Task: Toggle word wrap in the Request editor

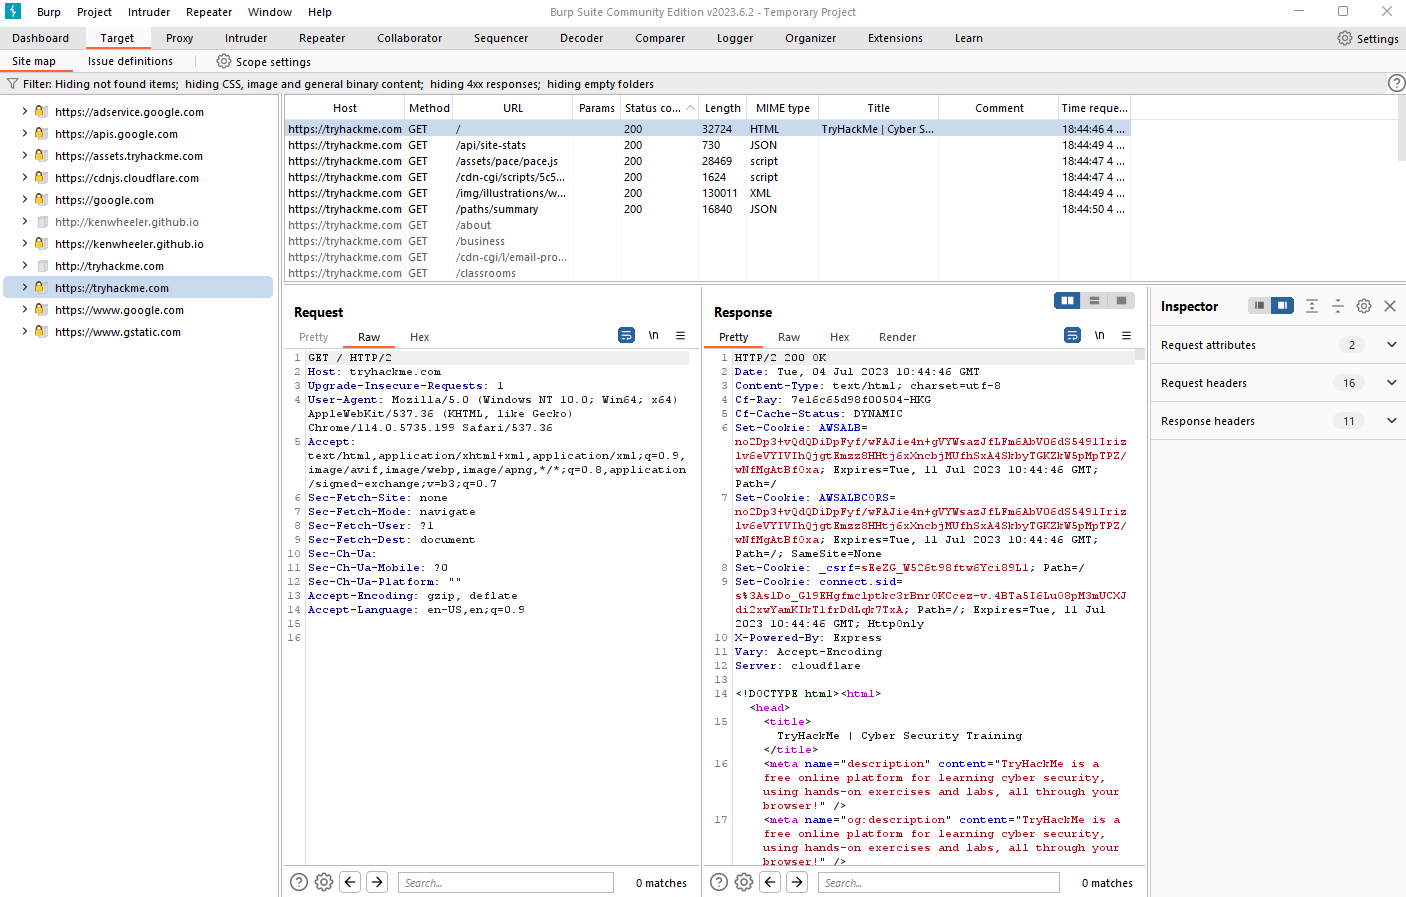Action: (x=626, y=335)
